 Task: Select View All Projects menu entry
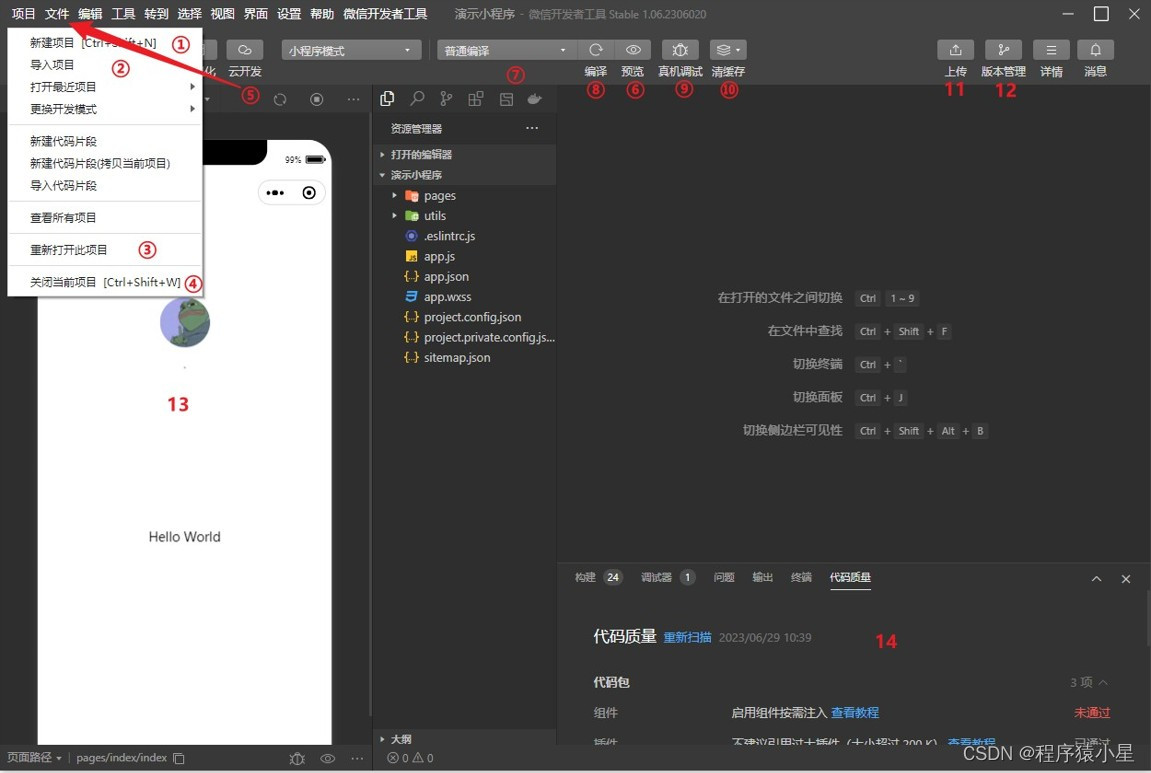coord(104,218)
